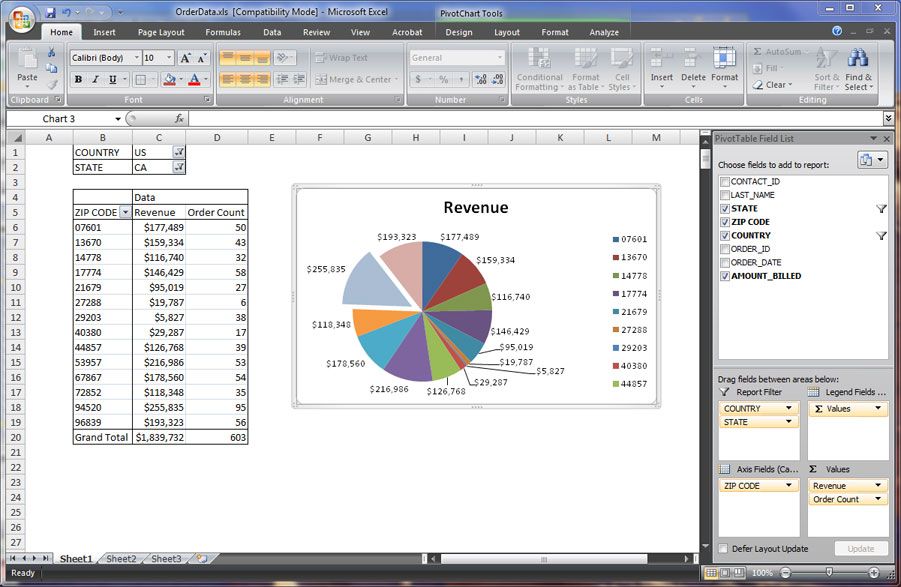The image size is (901, 587).
Task: Check the ORDER_DATE field
Action: coord(725,262)
